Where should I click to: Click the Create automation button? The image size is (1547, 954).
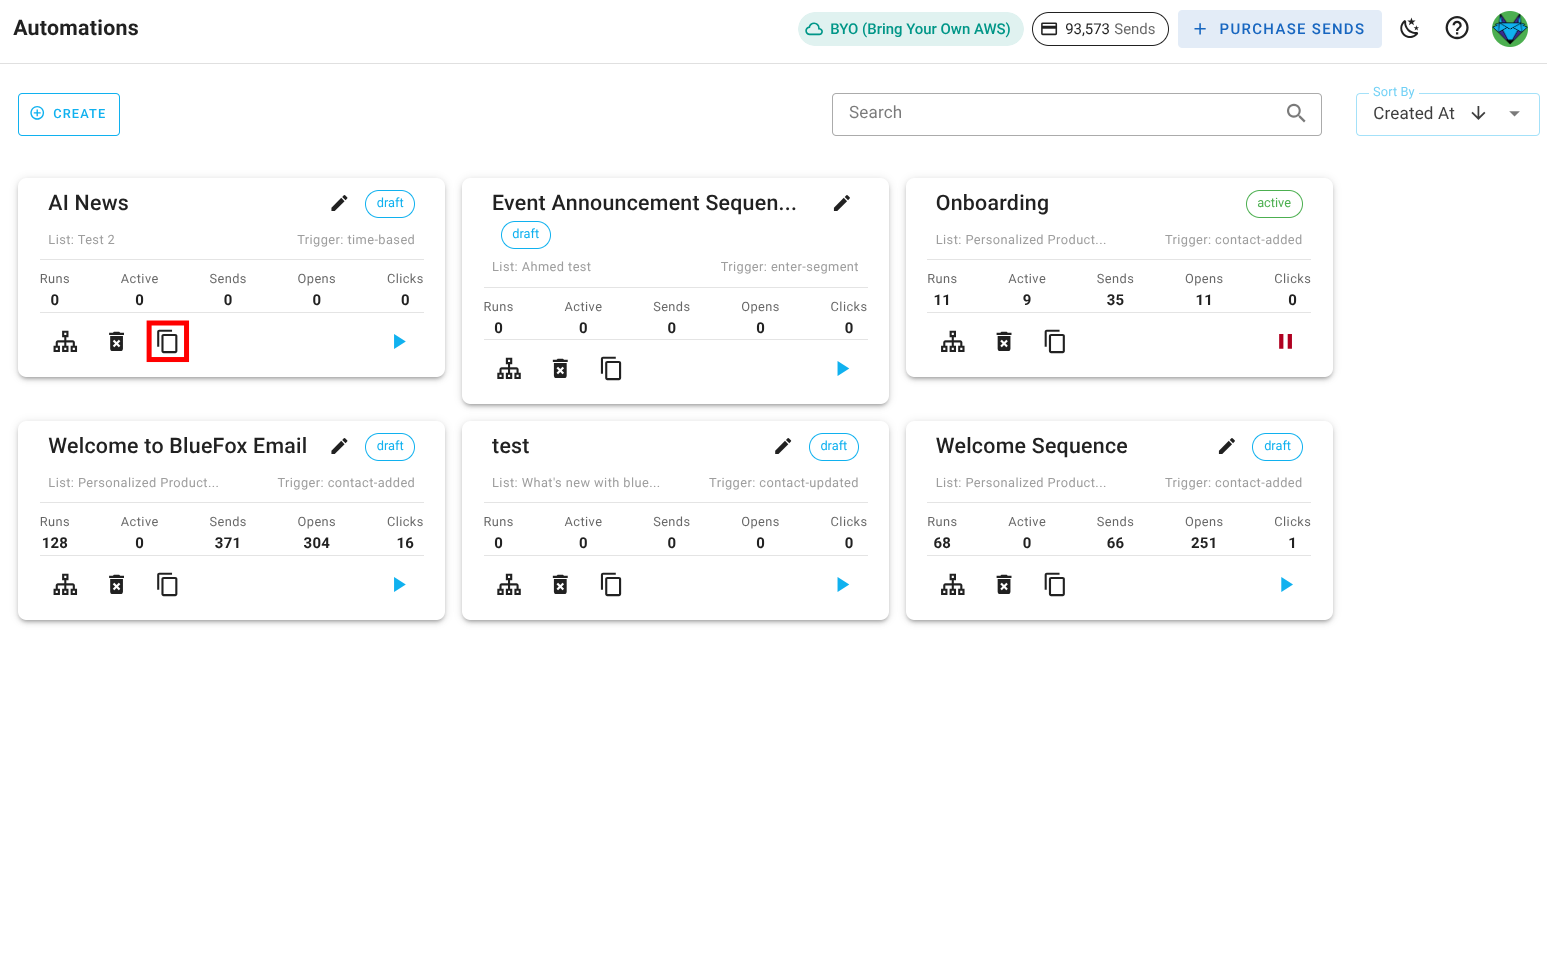[69, 114]
